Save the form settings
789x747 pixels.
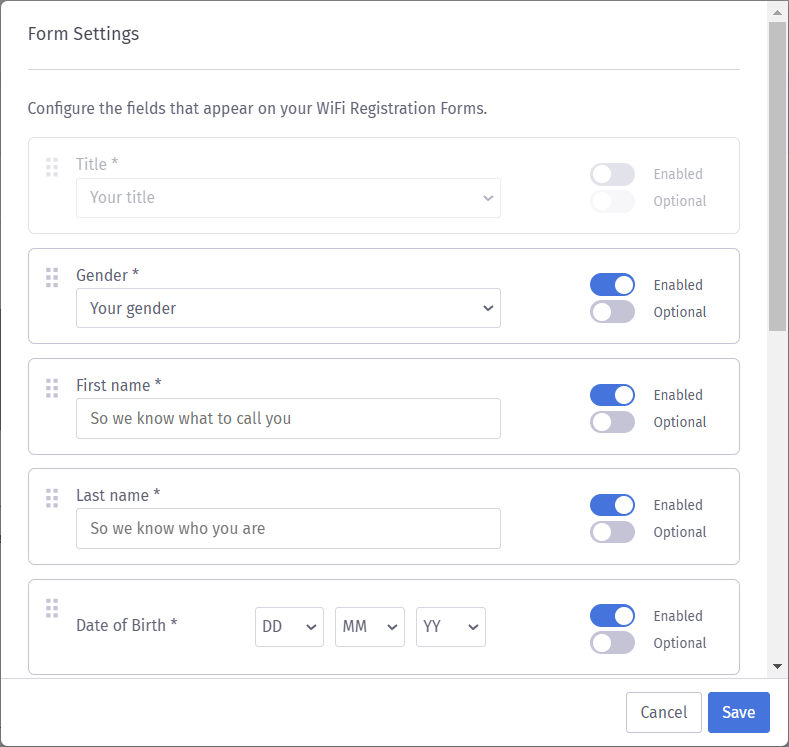[x=739, y=712]
